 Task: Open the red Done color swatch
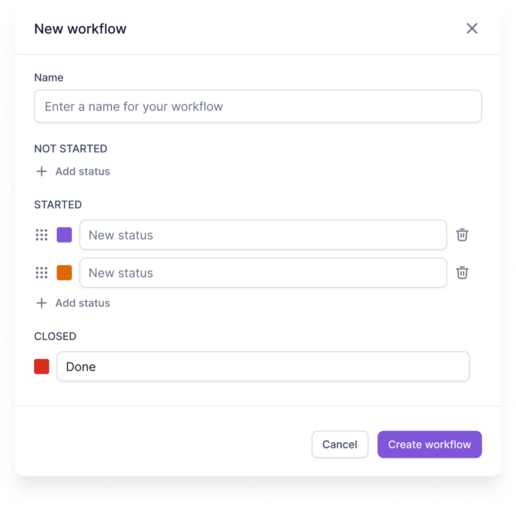click(x=42, y=367)
